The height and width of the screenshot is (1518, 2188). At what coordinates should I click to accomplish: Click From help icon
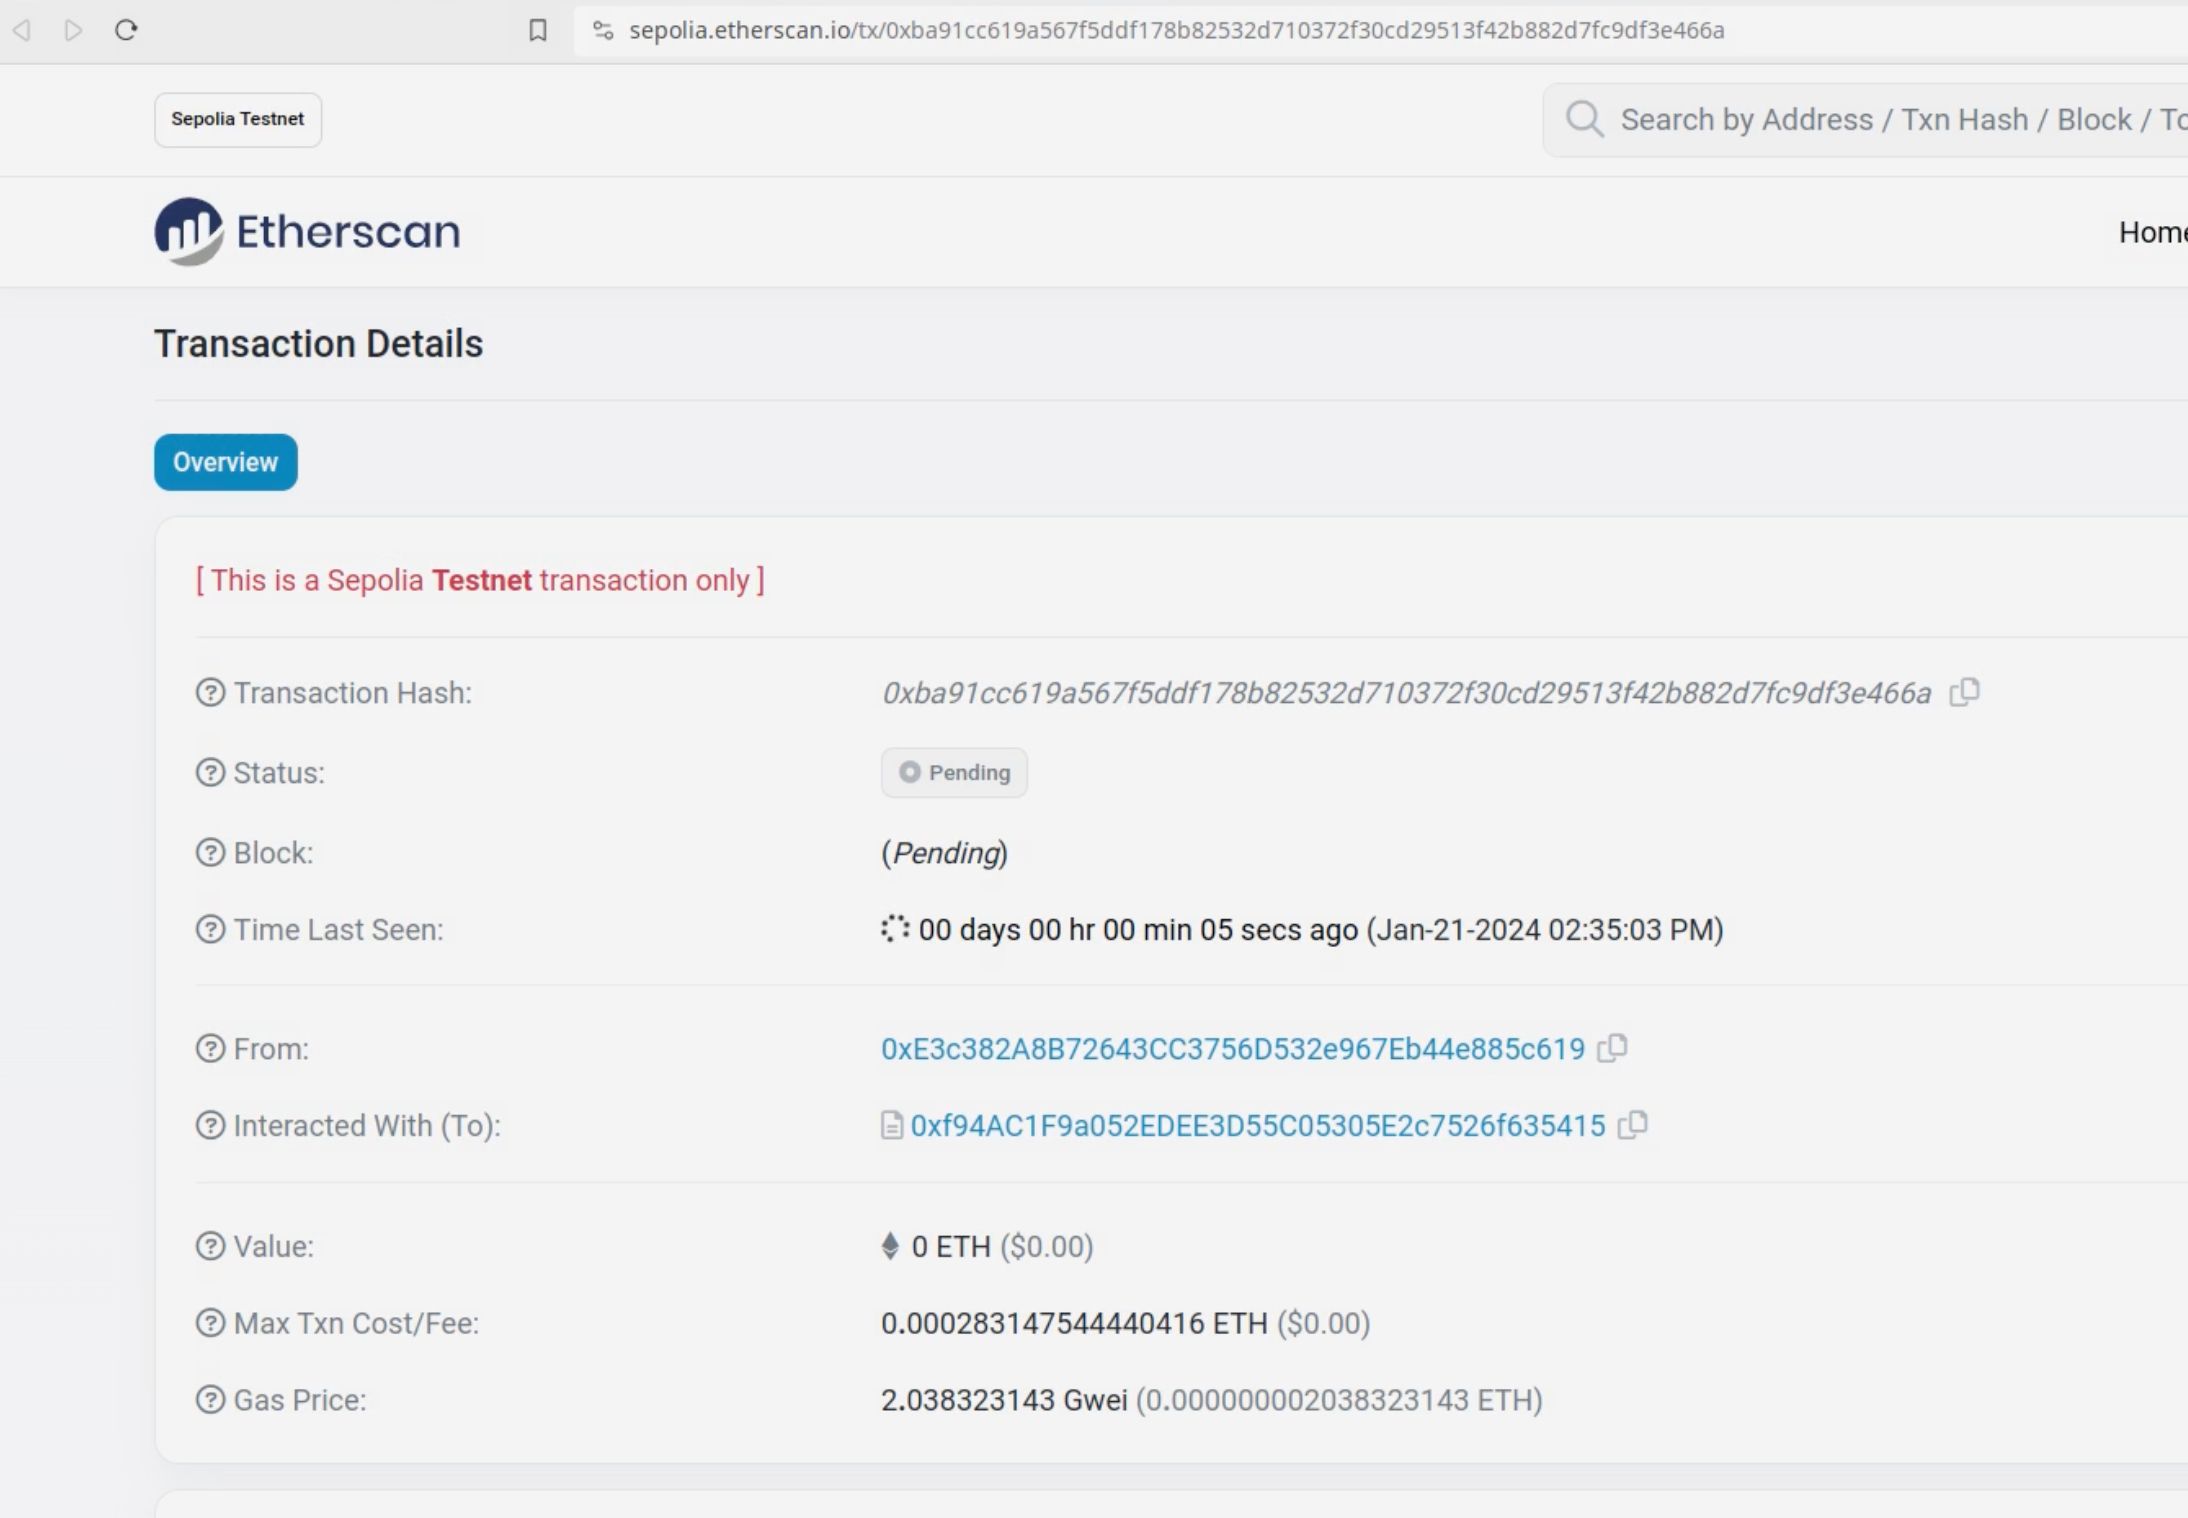(x=210, y=1048)
